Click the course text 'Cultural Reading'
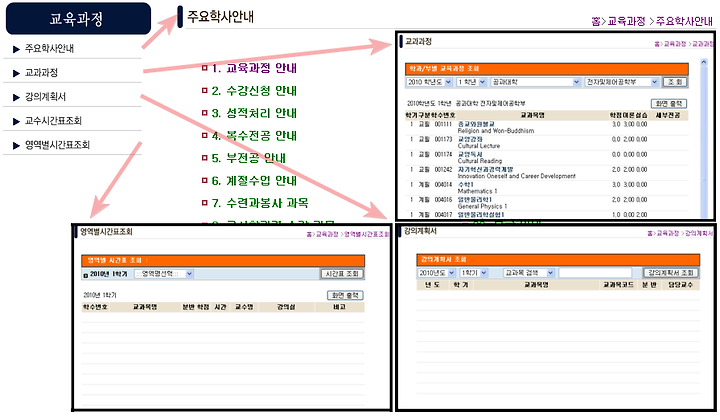Image resolution: width=720 pixels, height=420 pixels. 479,161
